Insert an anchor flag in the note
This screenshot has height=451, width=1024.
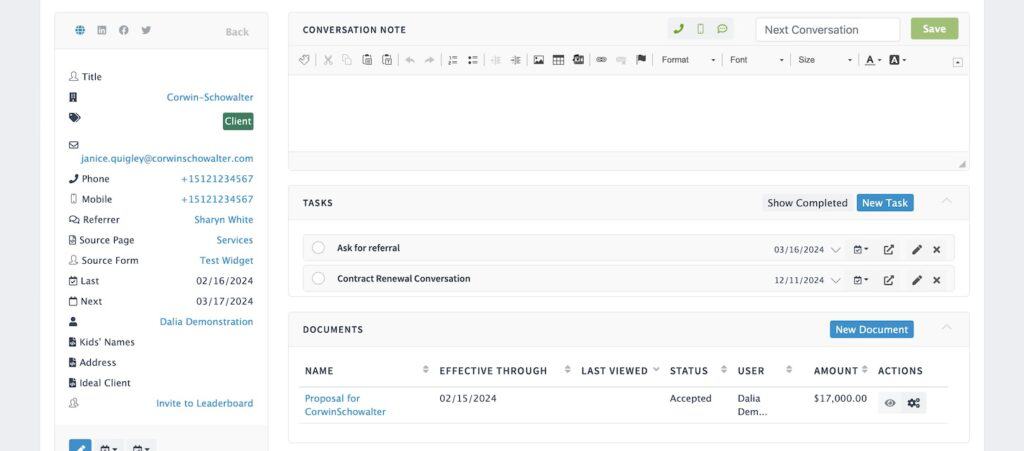pos(641,60)
